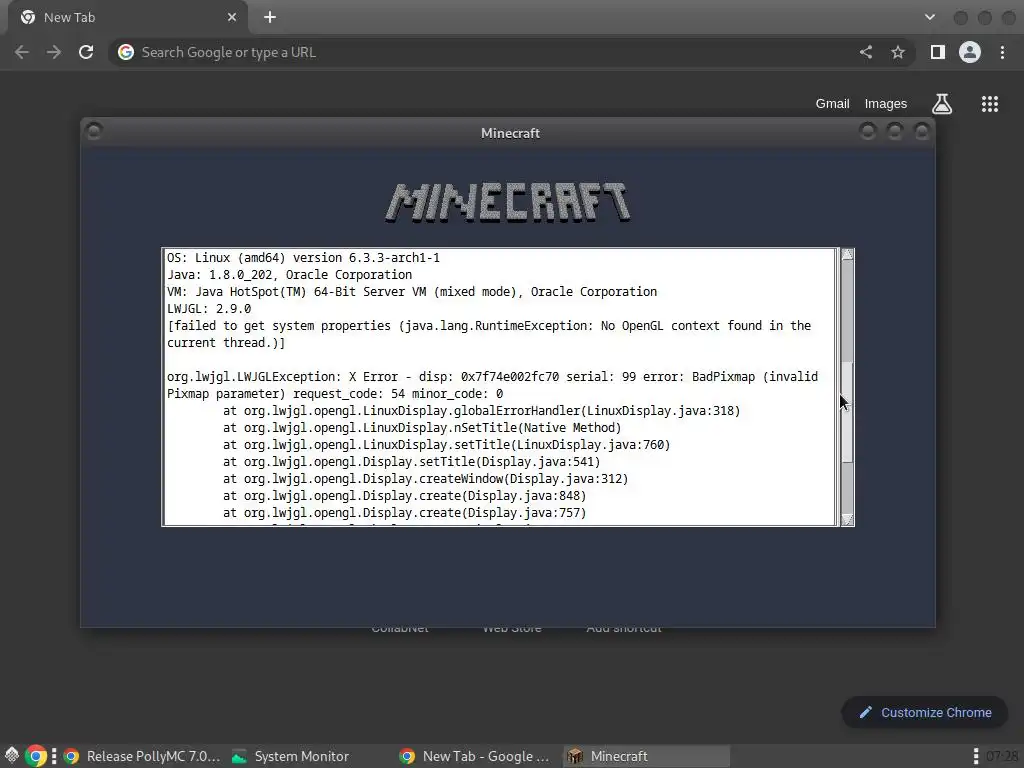Click the taskbar handle dots before the clock
This screenshot has width=1024, height=768.
(975, 756)
